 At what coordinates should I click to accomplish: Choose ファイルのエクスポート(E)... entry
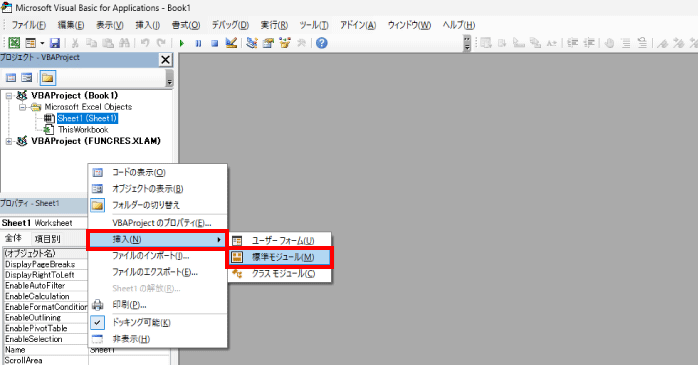click(158, 272)
